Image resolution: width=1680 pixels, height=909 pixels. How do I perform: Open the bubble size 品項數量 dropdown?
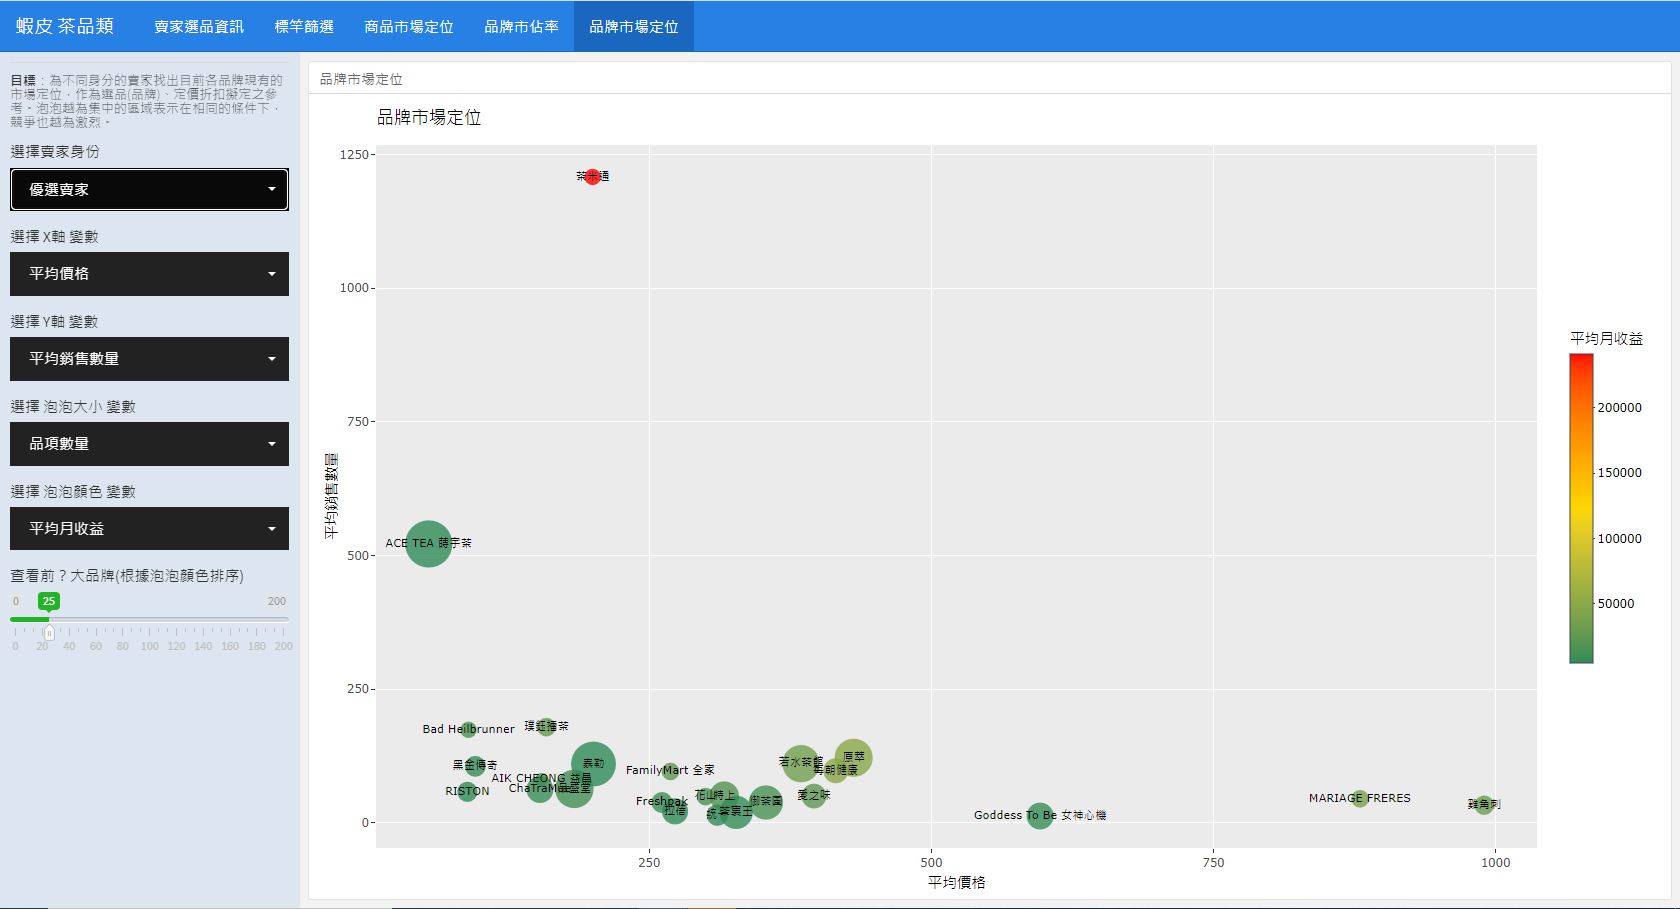tap(149, 444)
